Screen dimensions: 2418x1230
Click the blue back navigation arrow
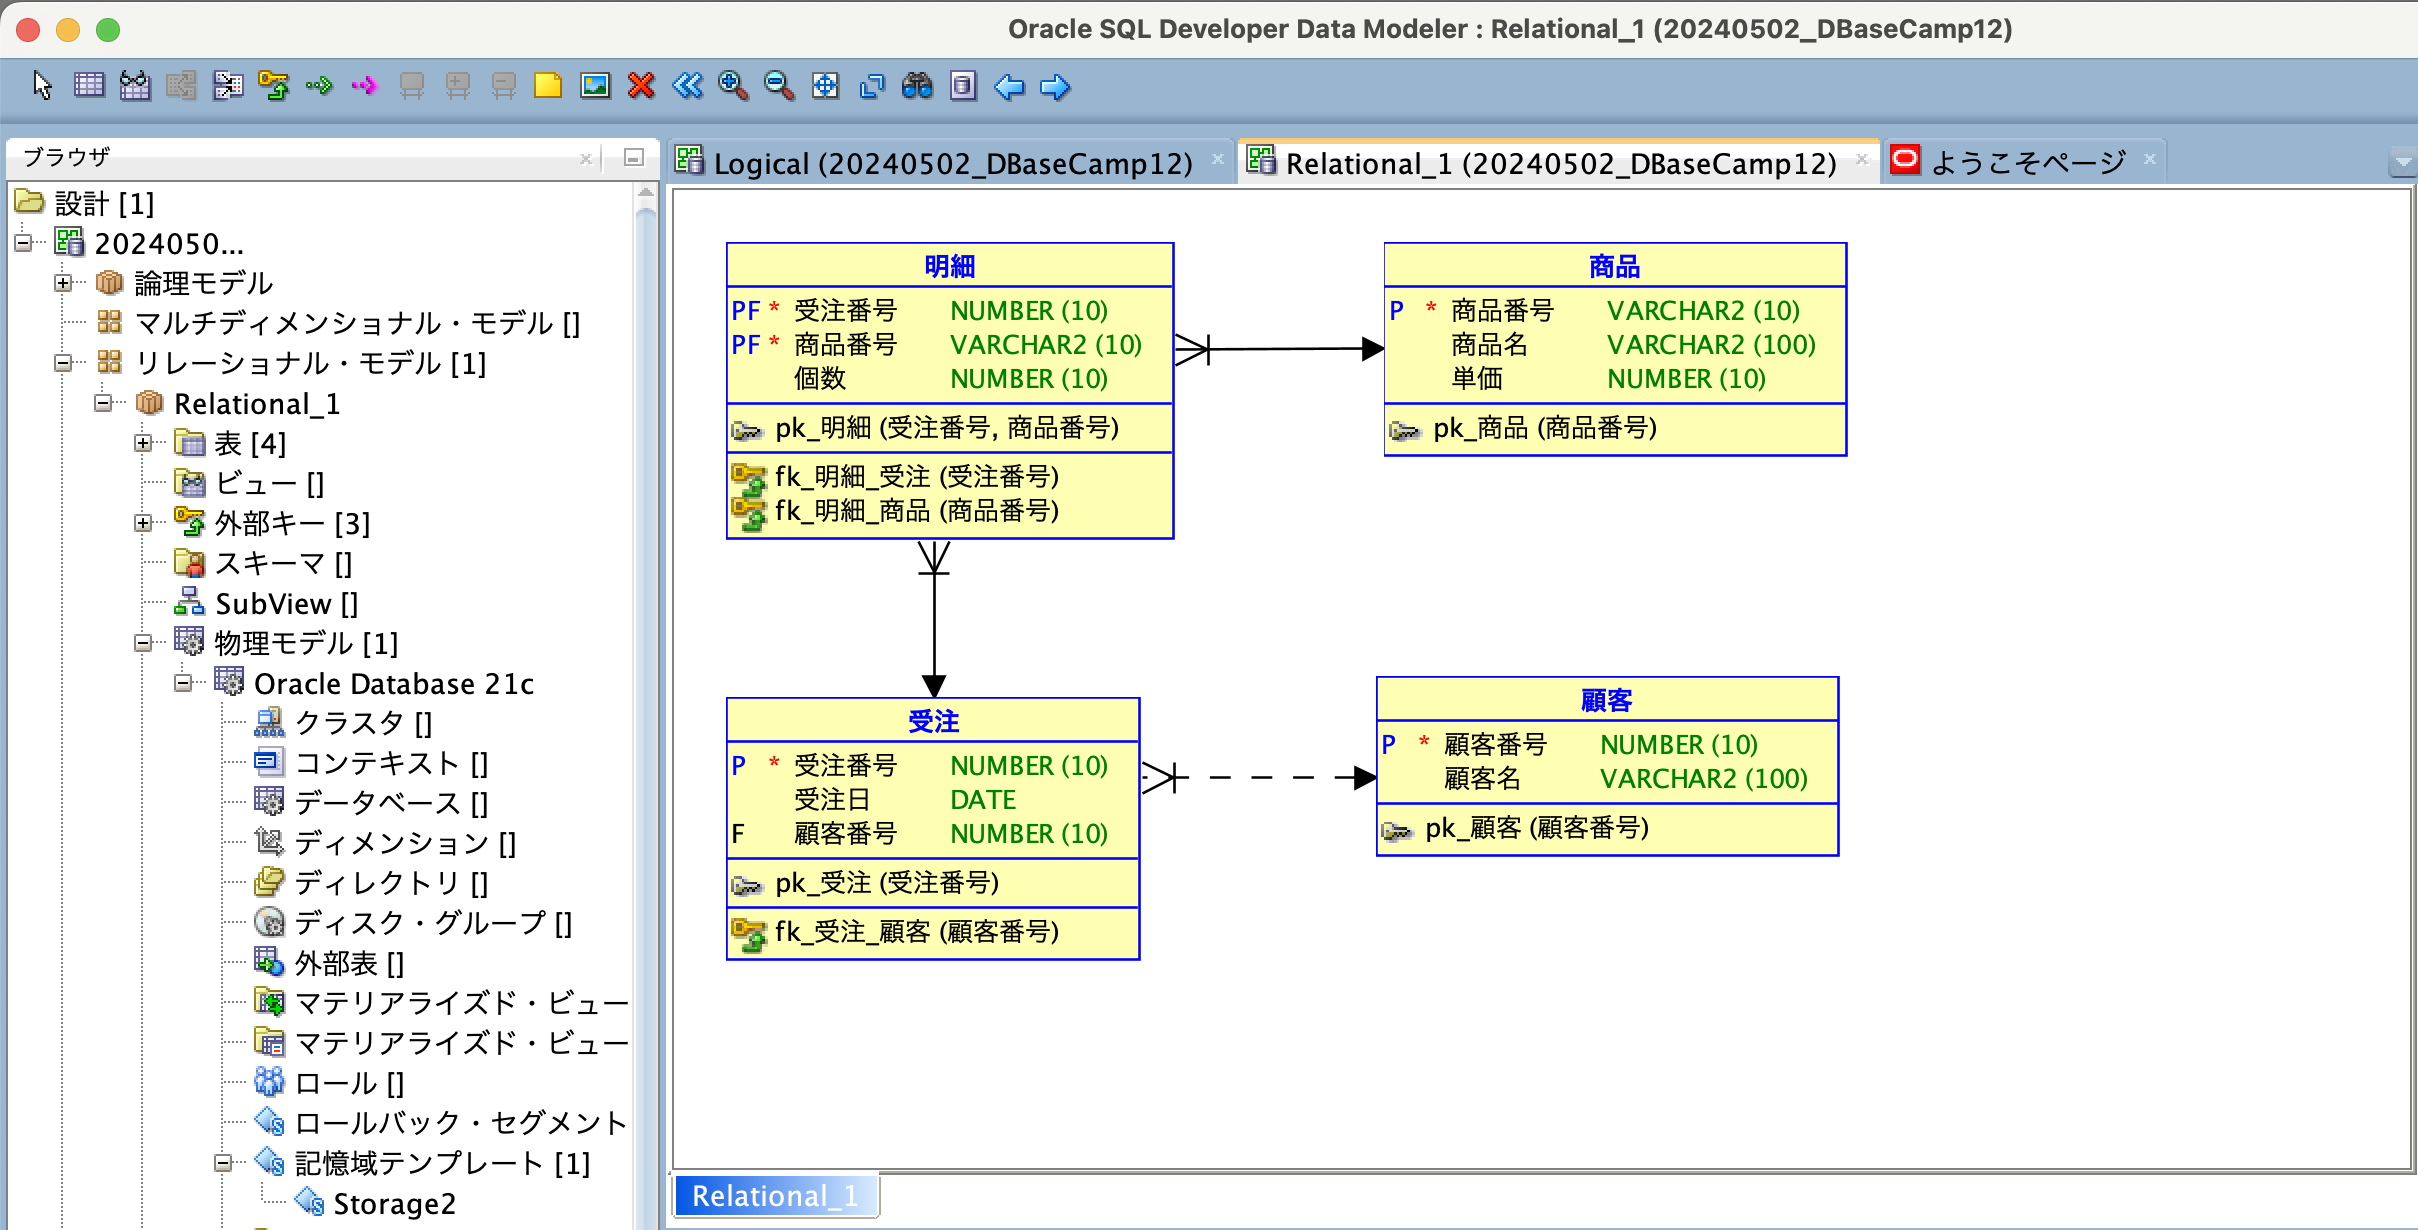pos(1009,87)
